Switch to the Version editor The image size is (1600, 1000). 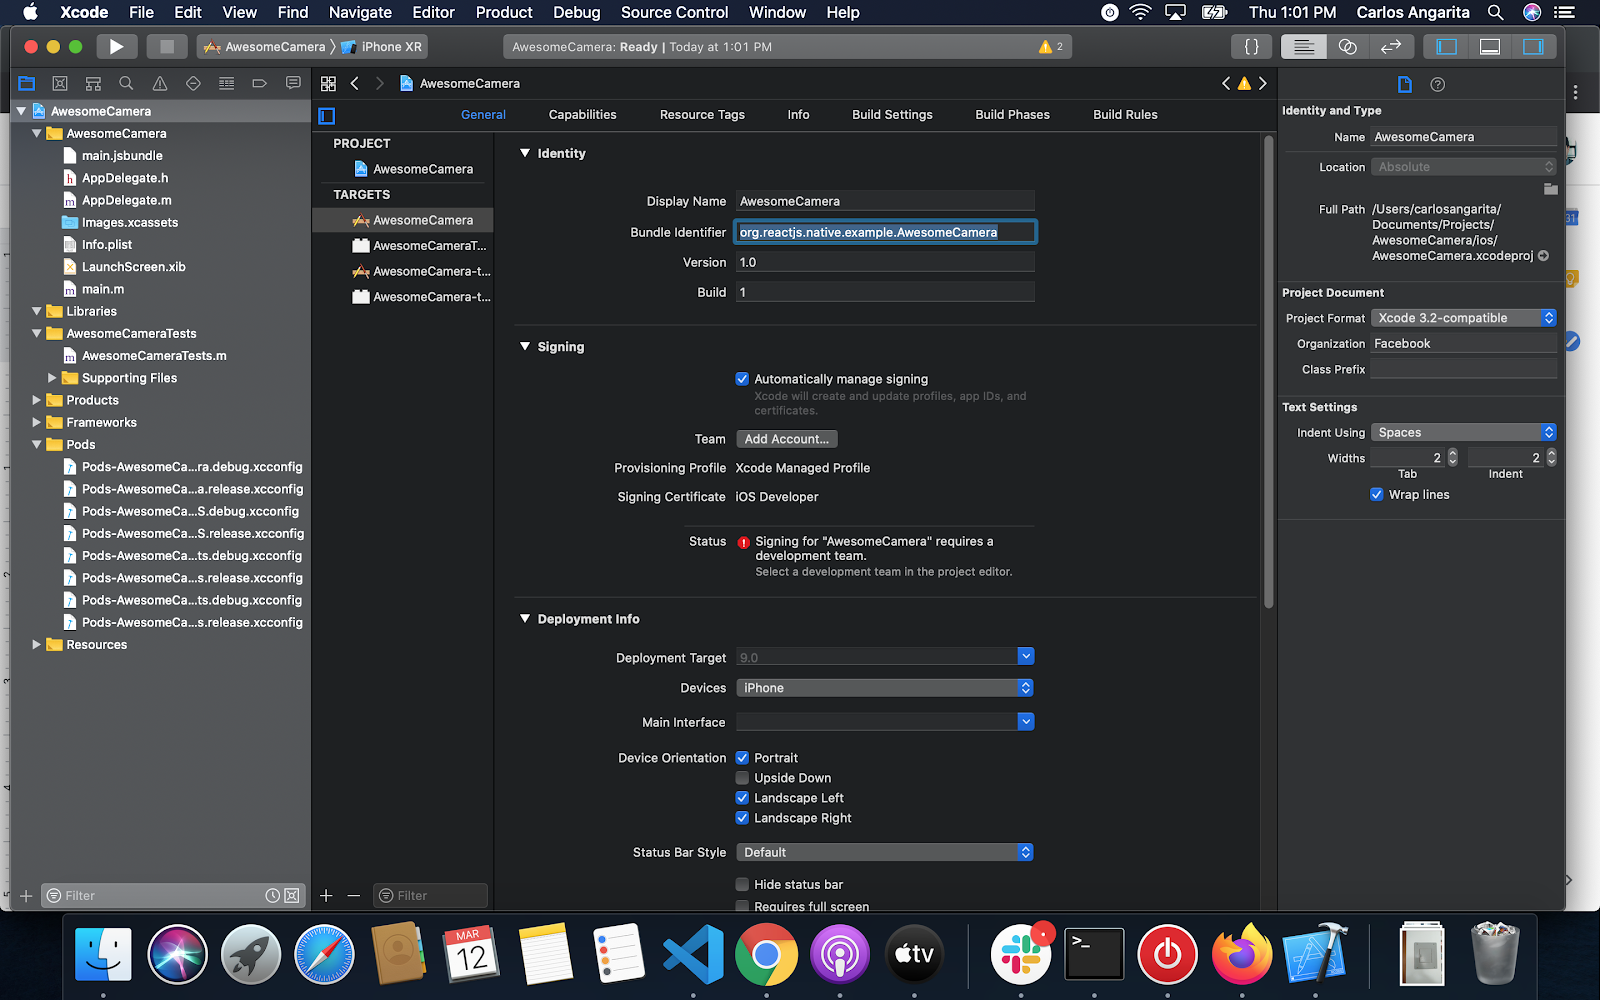[1391, 47]
